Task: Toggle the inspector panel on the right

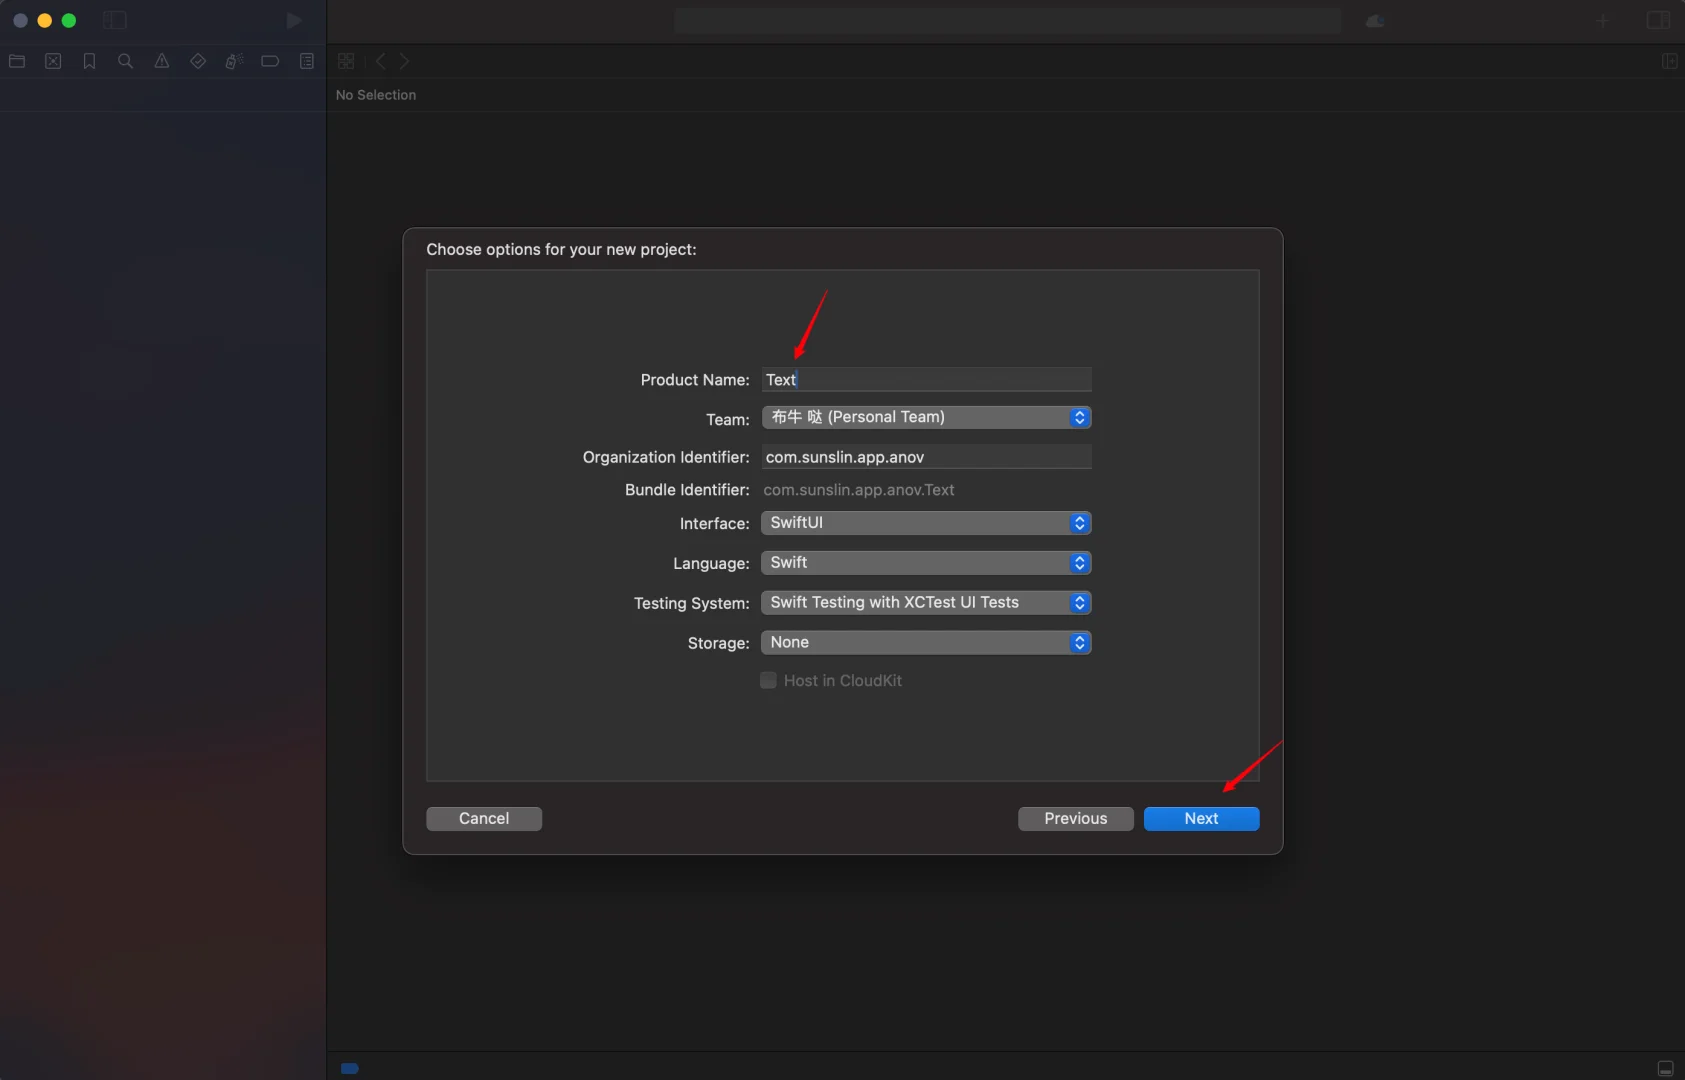Action: [1658, 20]
